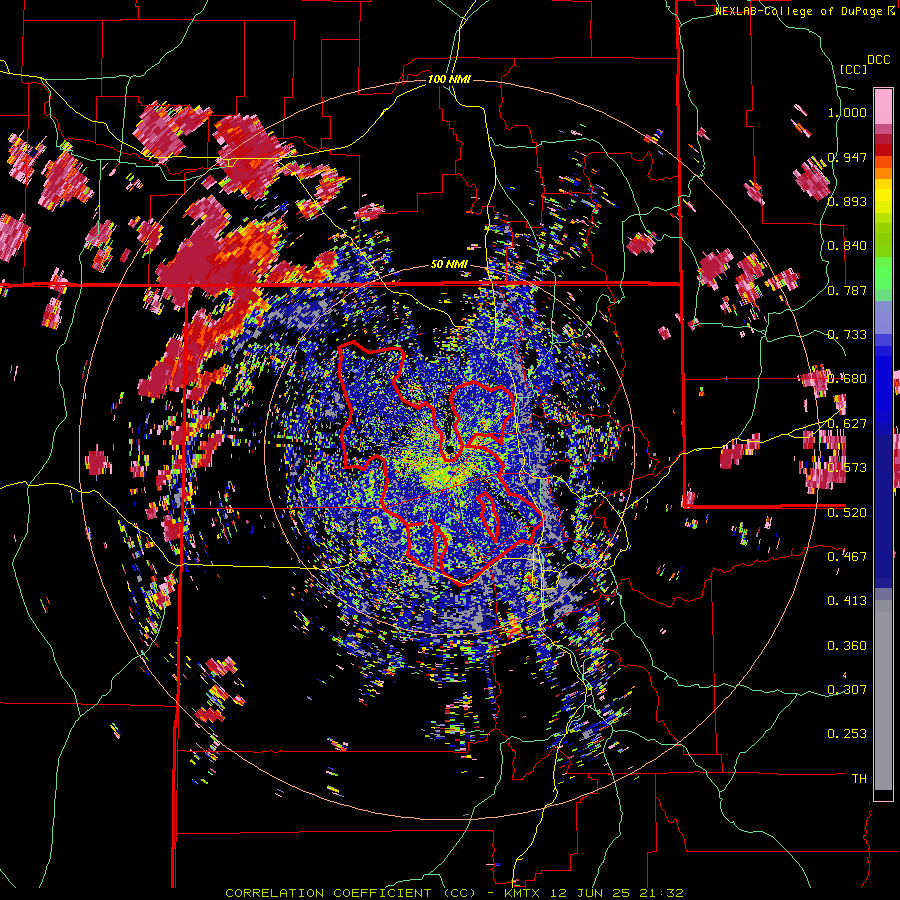Click the TH threshold label on the scale

pos(859,779)
